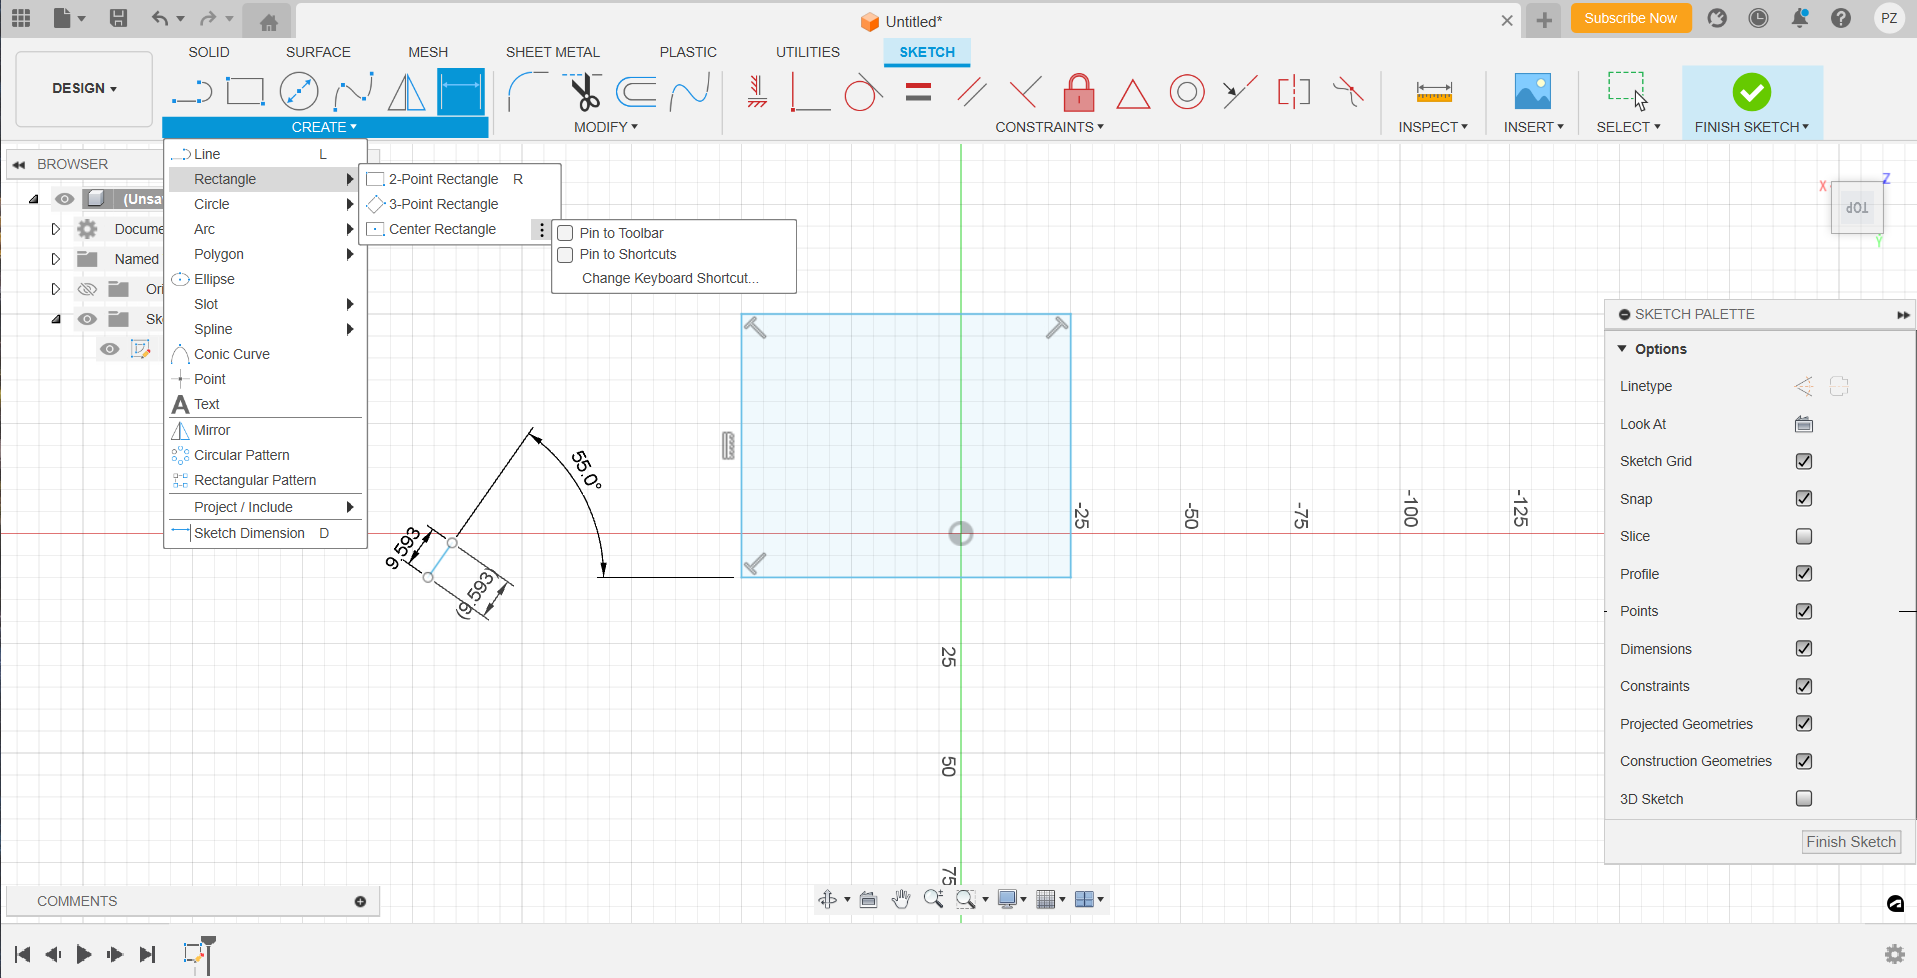The image size is (1917, 978).
Task: Click the Concentric constraint icon
Action: [1187, 93]
